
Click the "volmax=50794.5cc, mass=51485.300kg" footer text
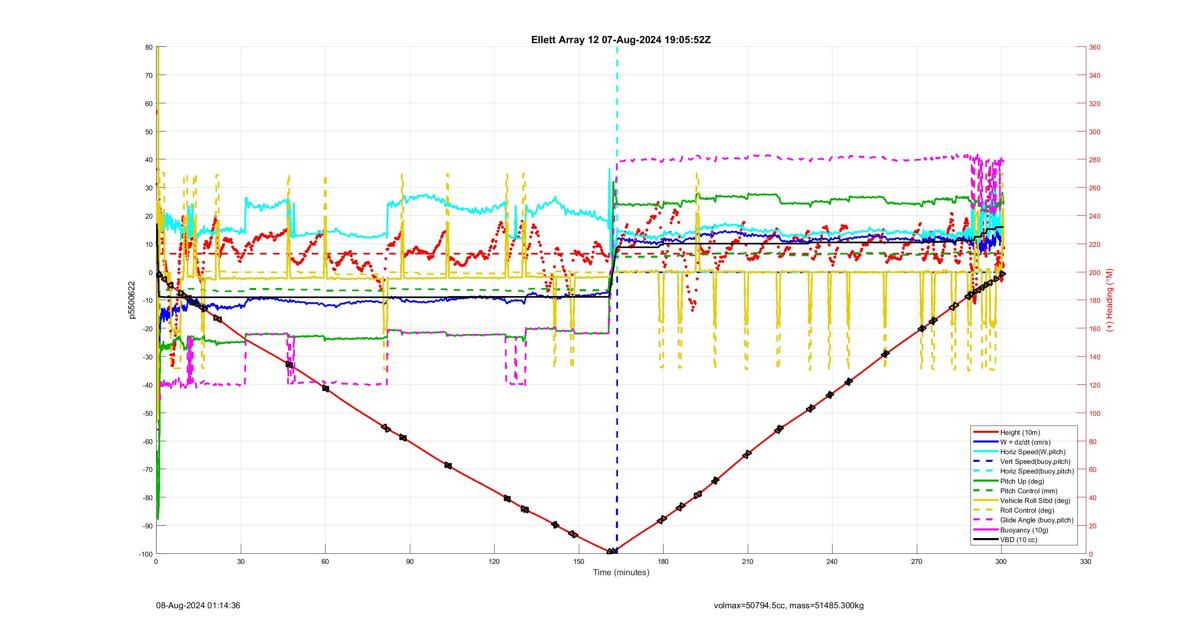click(788, 605)
